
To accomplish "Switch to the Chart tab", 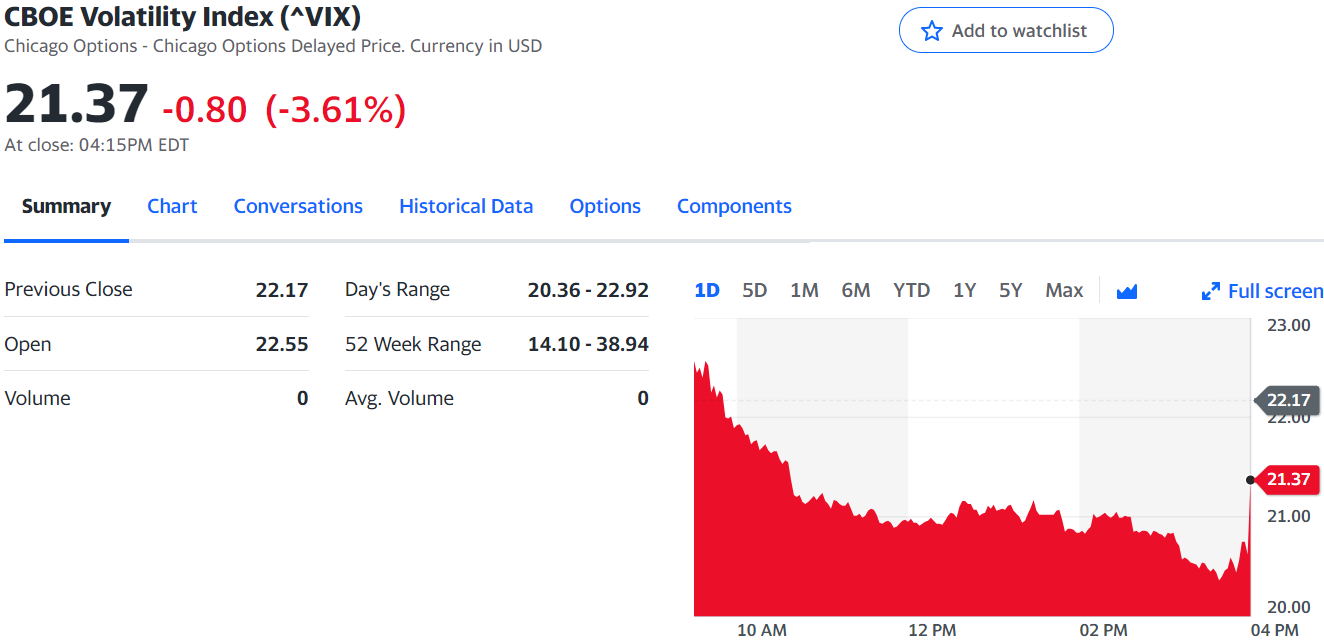I will [x=172, y=206].
